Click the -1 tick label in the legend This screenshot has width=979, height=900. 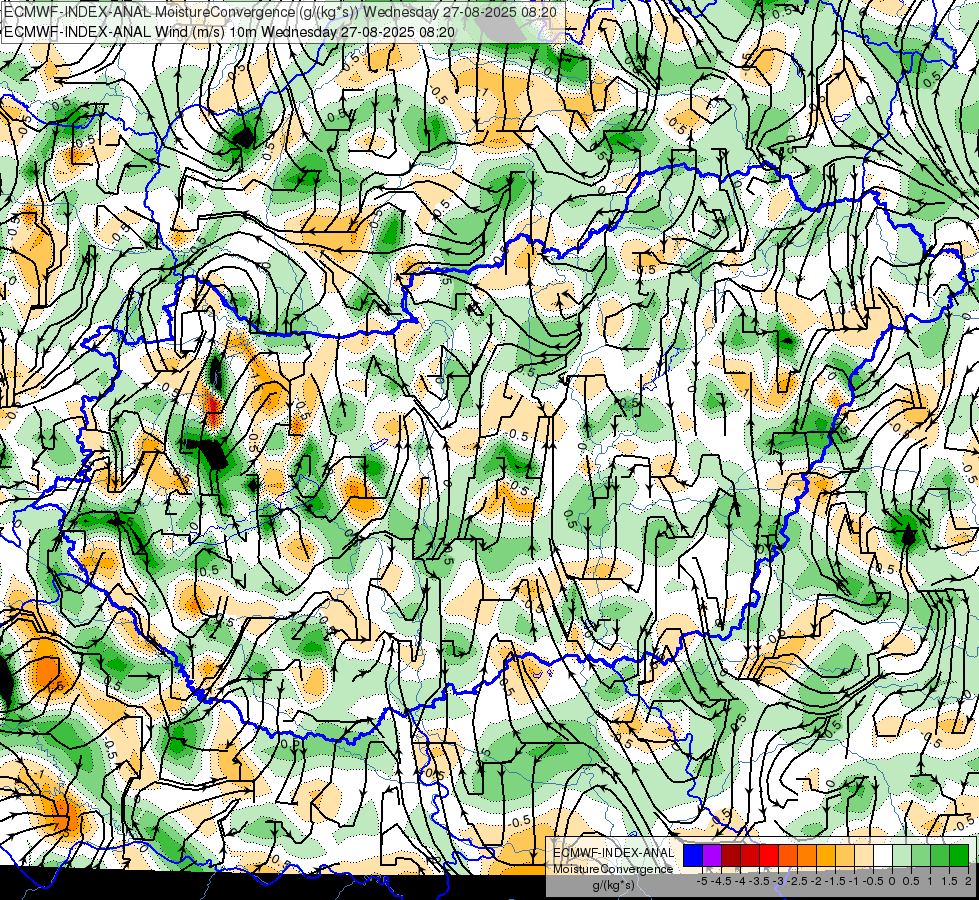[854, 881]
